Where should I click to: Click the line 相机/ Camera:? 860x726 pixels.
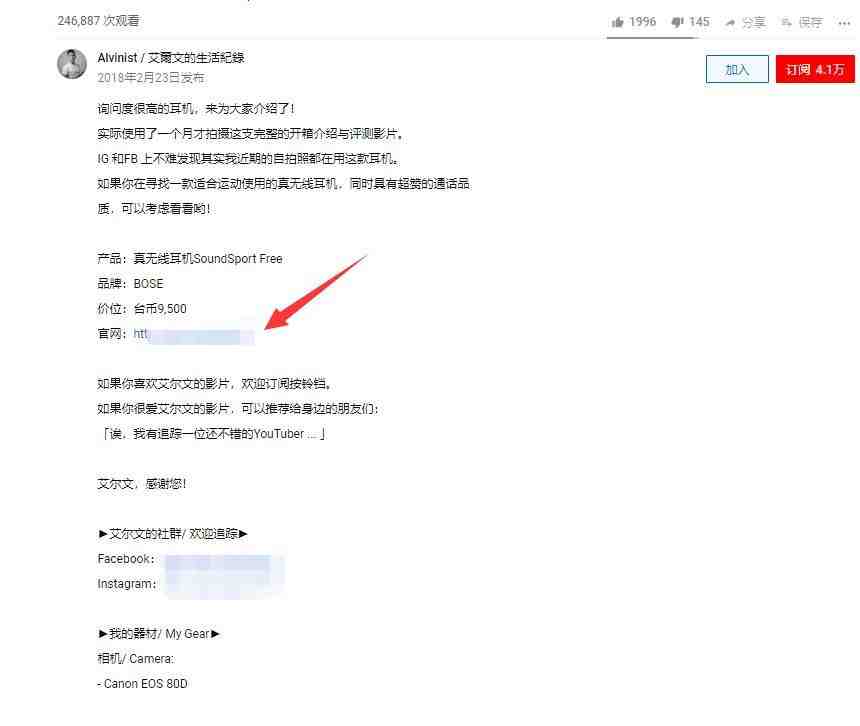[135, 659]
